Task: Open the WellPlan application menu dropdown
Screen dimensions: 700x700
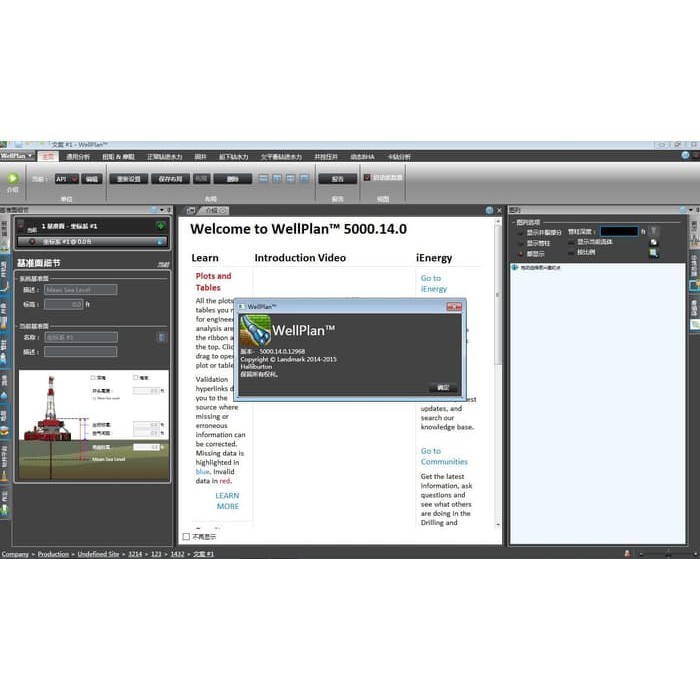Action: [x=17, y=156]
